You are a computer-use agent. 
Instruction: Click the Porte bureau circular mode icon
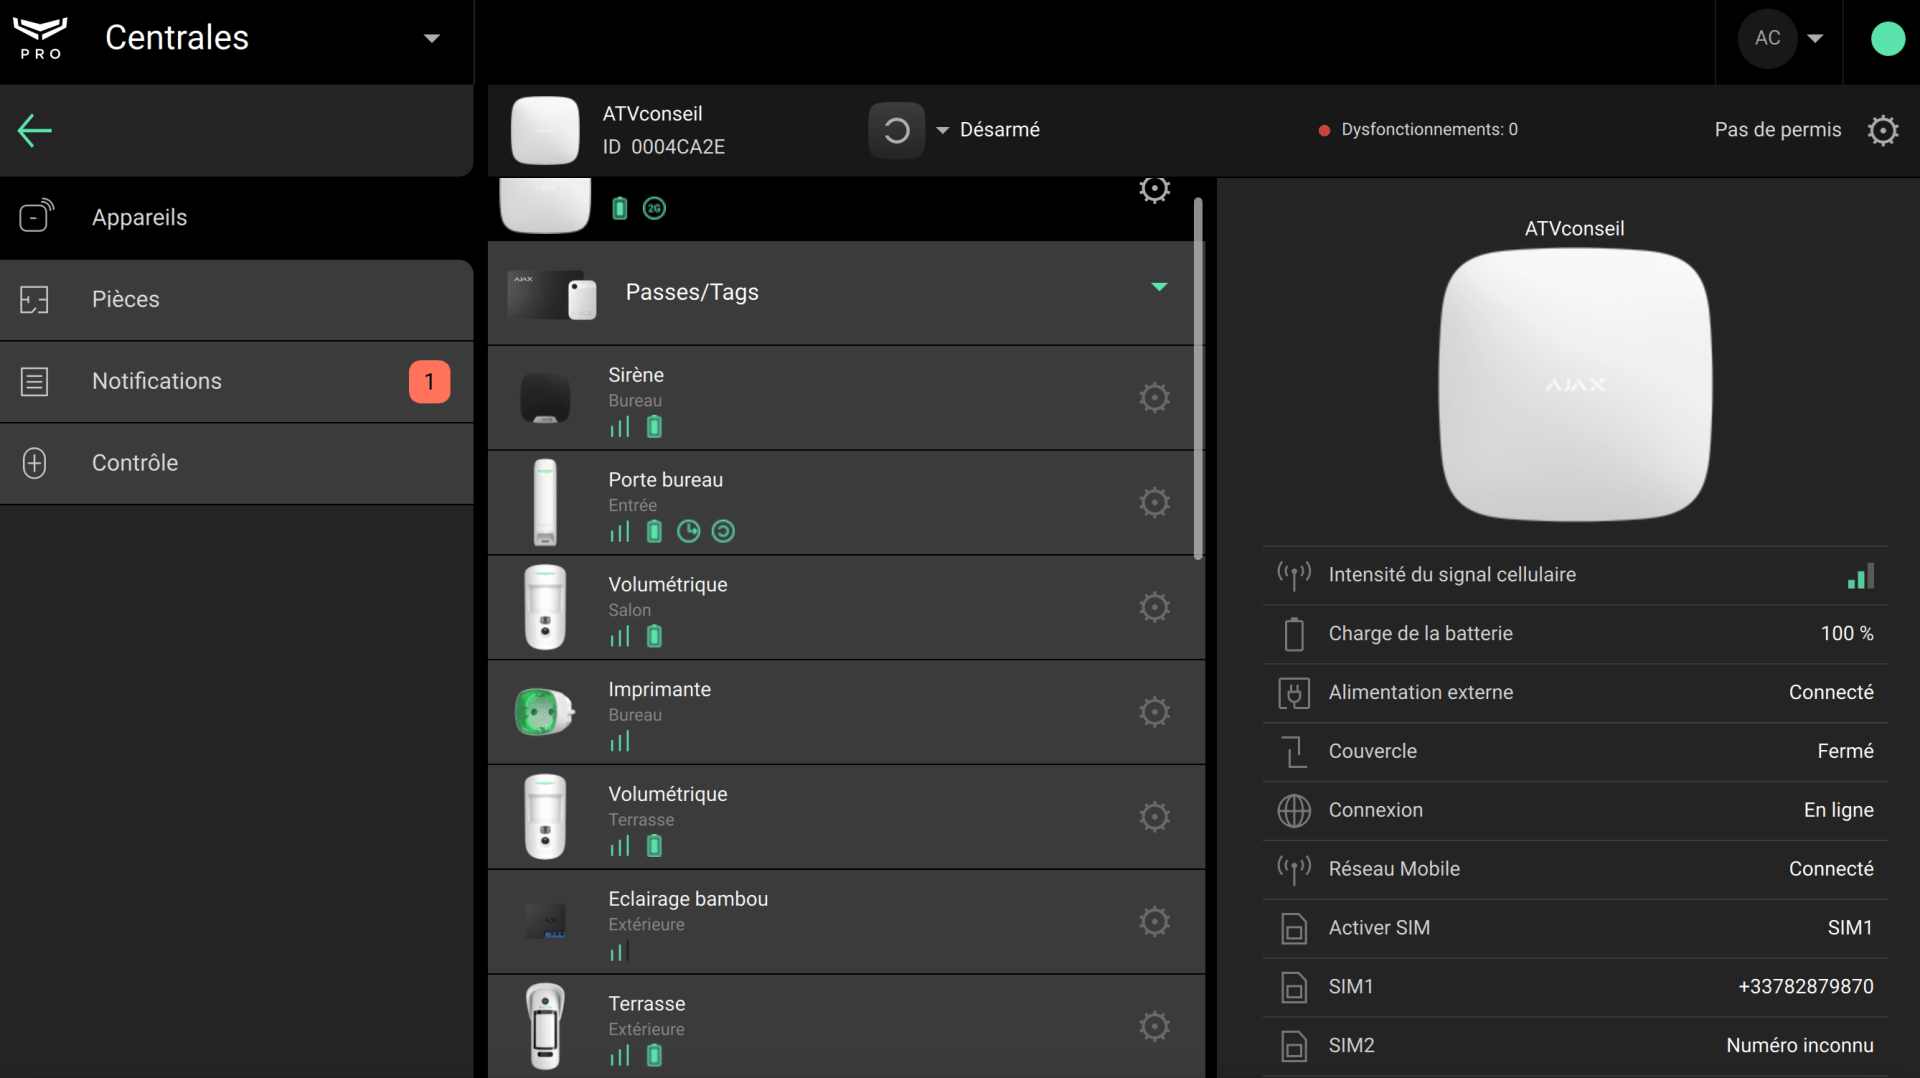tap(723, 532)
